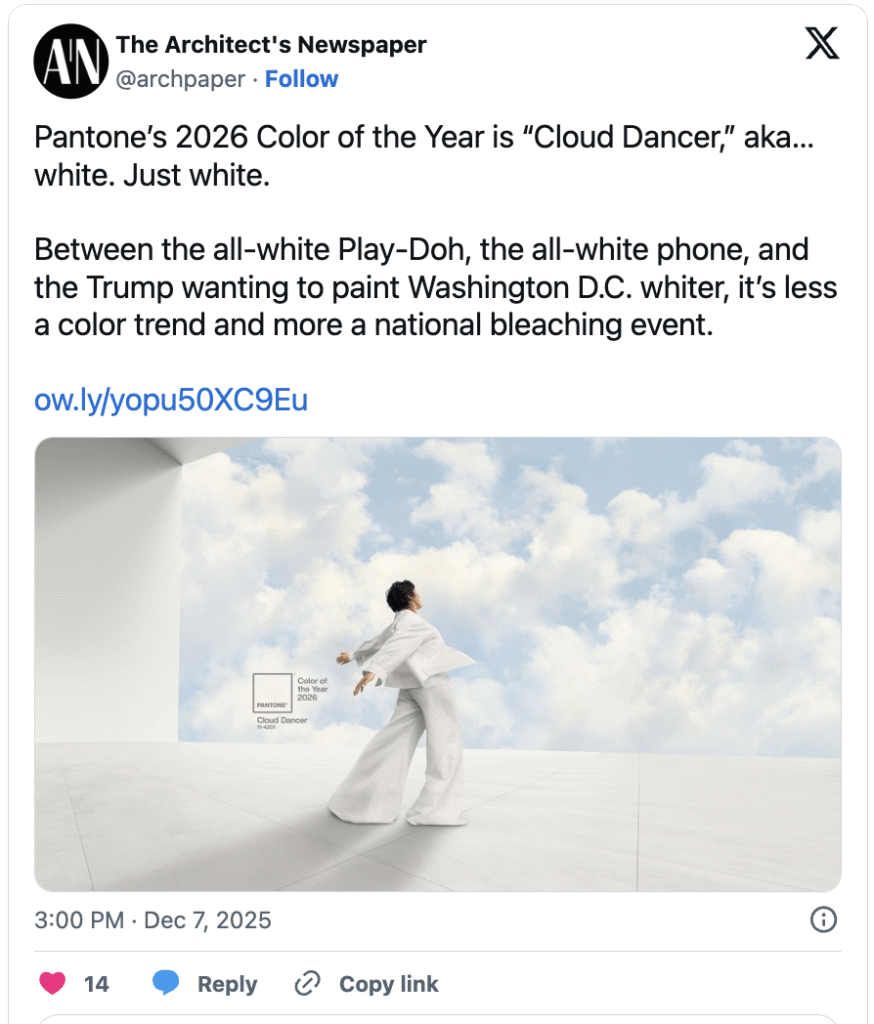Viewport: 874px width, 1024px height.
Task: Click the "national bleaching event" paragraph
Action: [435, 288]
